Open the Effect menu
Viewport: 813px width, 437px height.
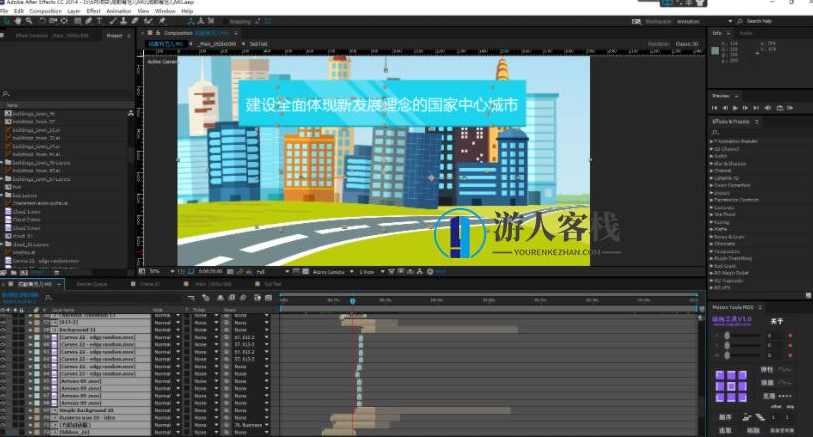click(x=93, y=11)
